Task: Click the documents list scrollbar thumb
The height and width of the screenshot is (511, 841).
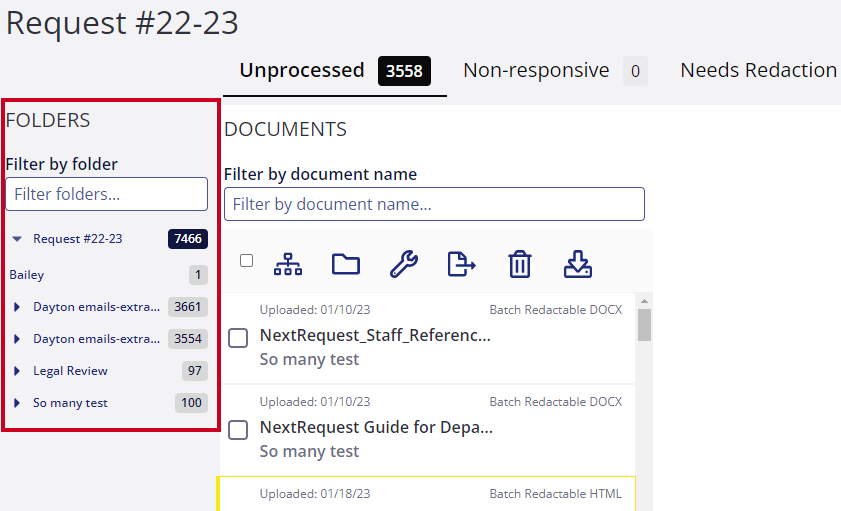Action: tap(644, 324)
